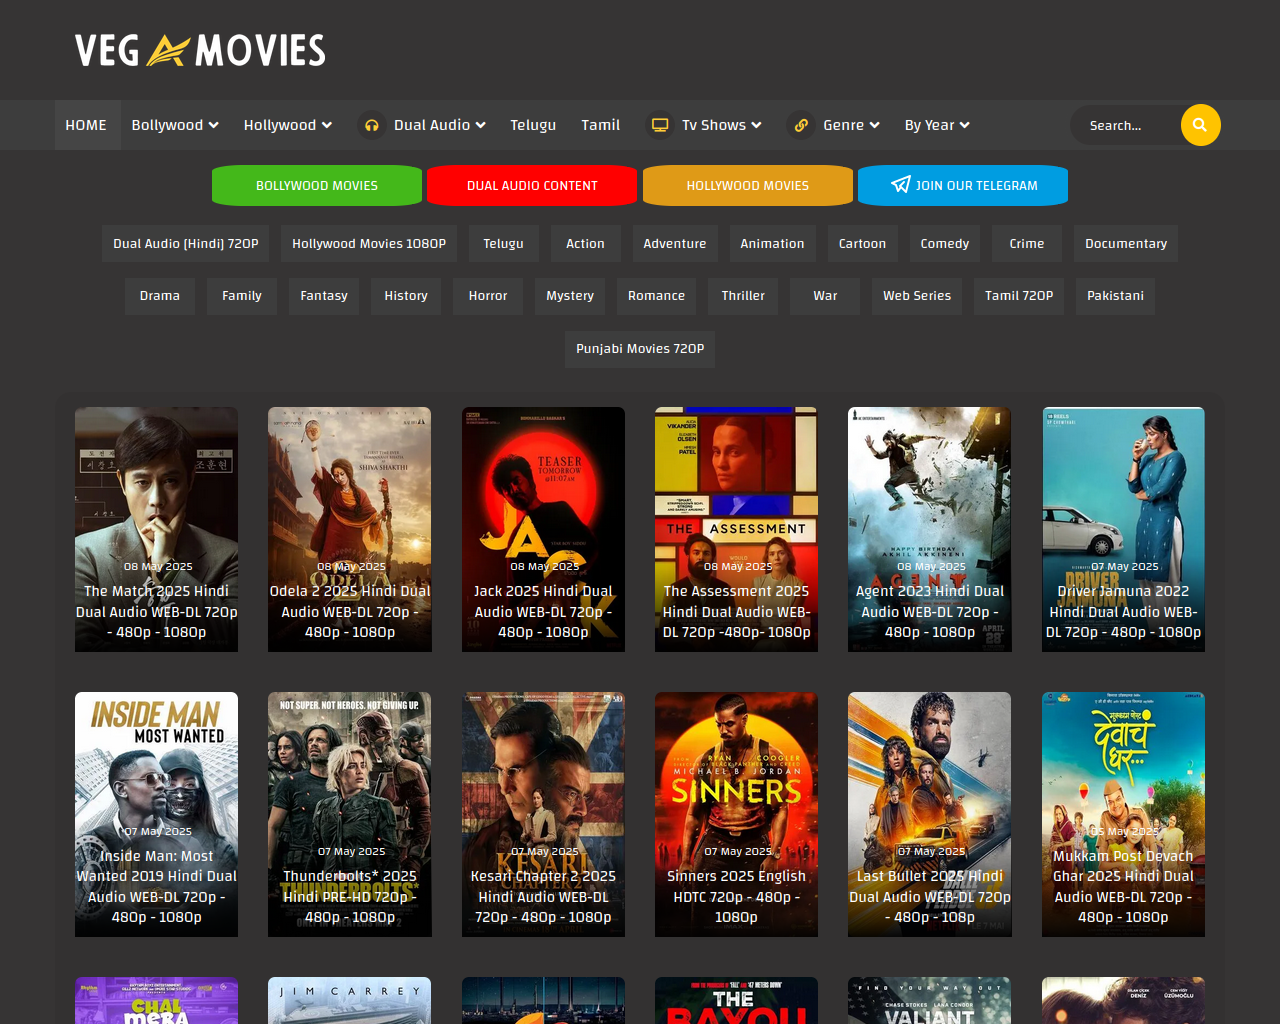Open the Jim Carrey movie poster
The image size is (1280, 1024).
[350, 1000]
